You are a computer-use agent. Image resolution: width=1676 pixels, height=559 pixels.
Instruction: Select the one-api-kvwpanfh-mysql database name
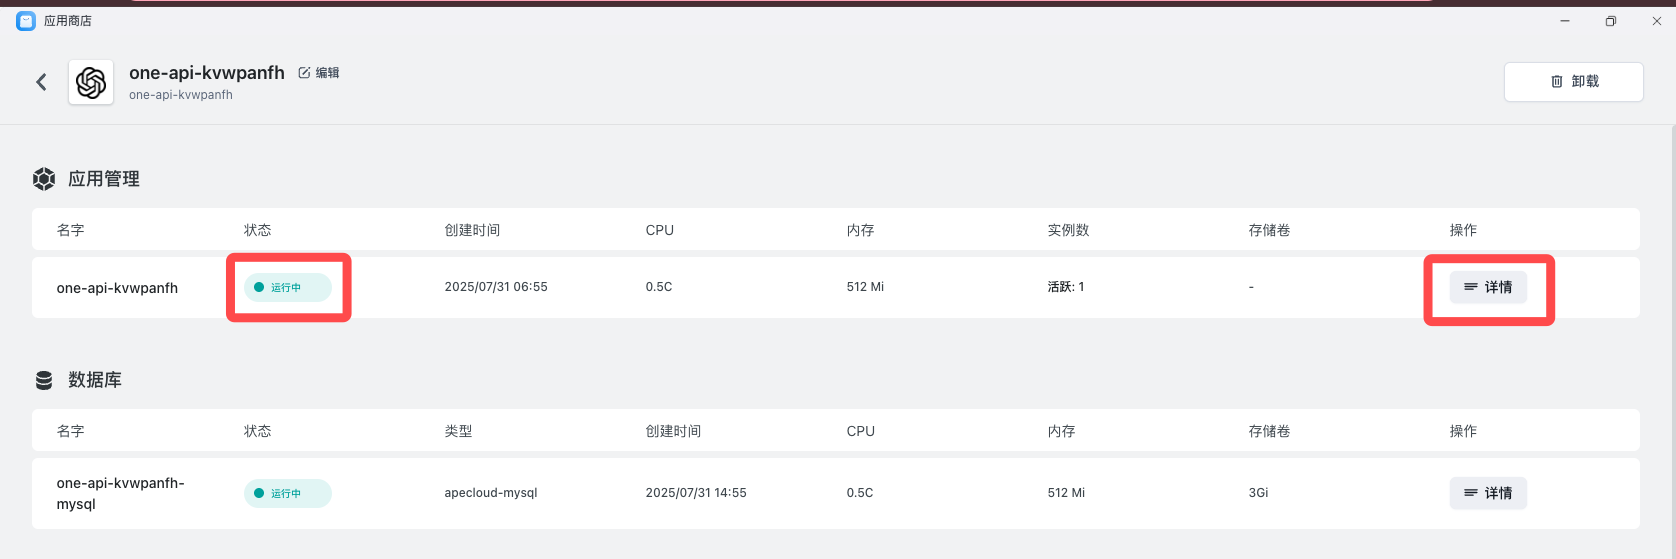(x=120, y=493)
